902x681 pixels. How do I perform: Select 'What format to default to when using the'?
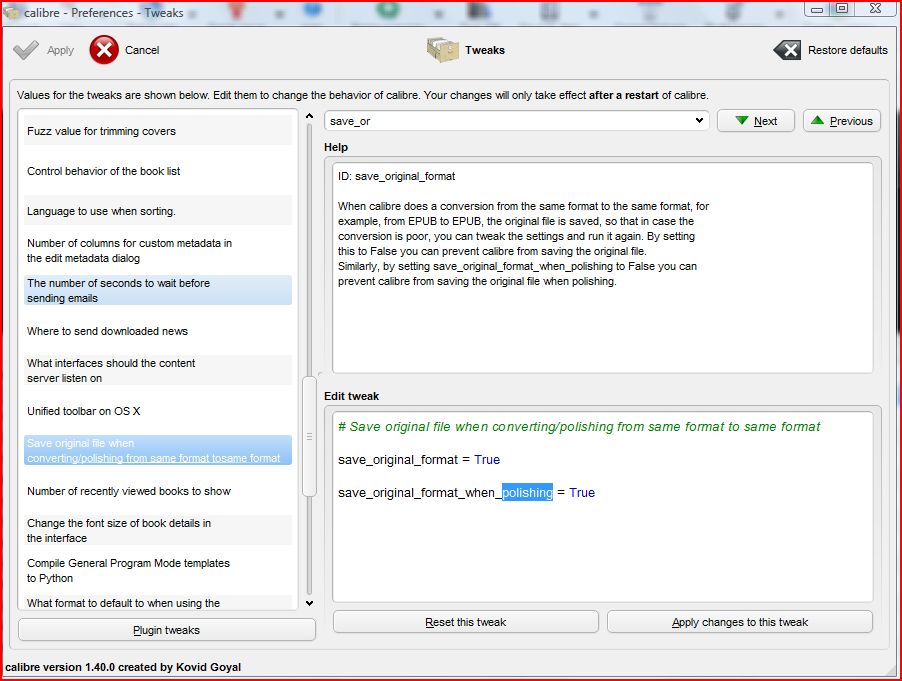[x=158, y=603]
